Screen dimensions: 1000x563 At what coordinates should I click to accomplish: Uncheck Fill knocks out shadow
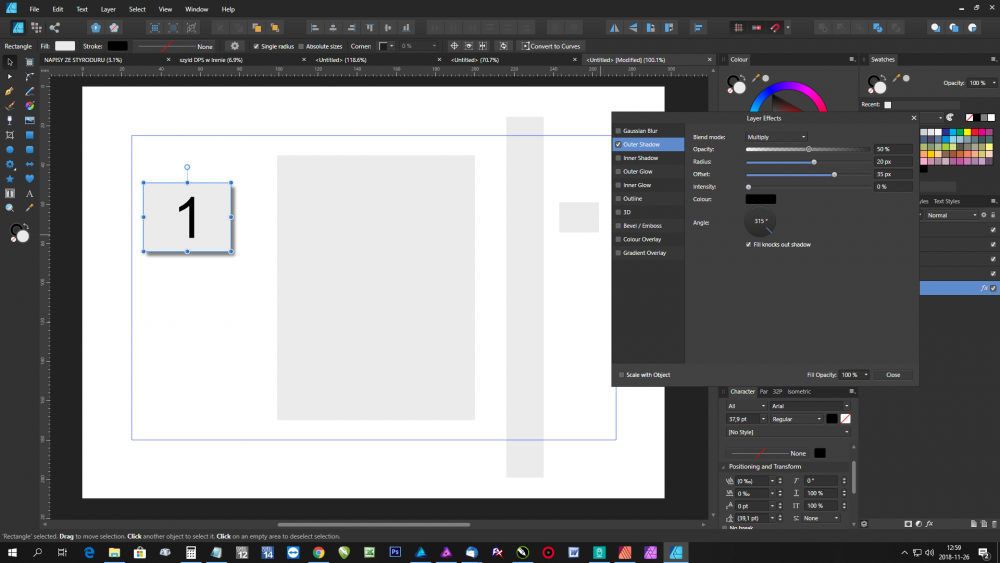click(x=749, y=244)
